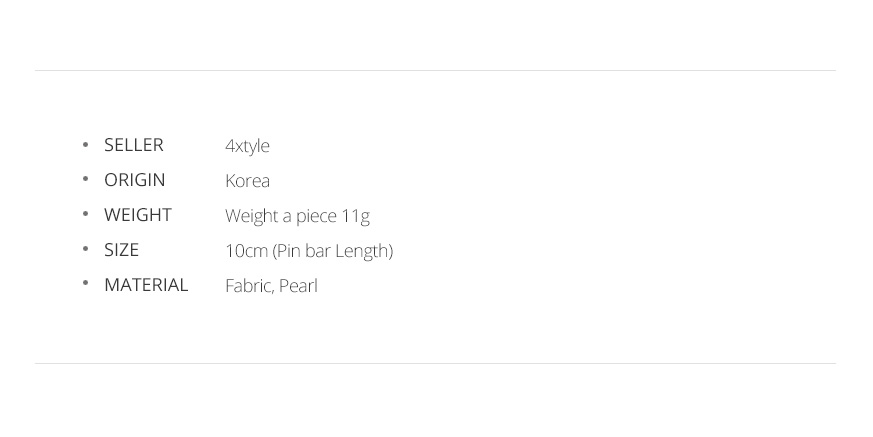Click the ORIGIN label
This screenshot has width=873, height=437.
point(135,180)
